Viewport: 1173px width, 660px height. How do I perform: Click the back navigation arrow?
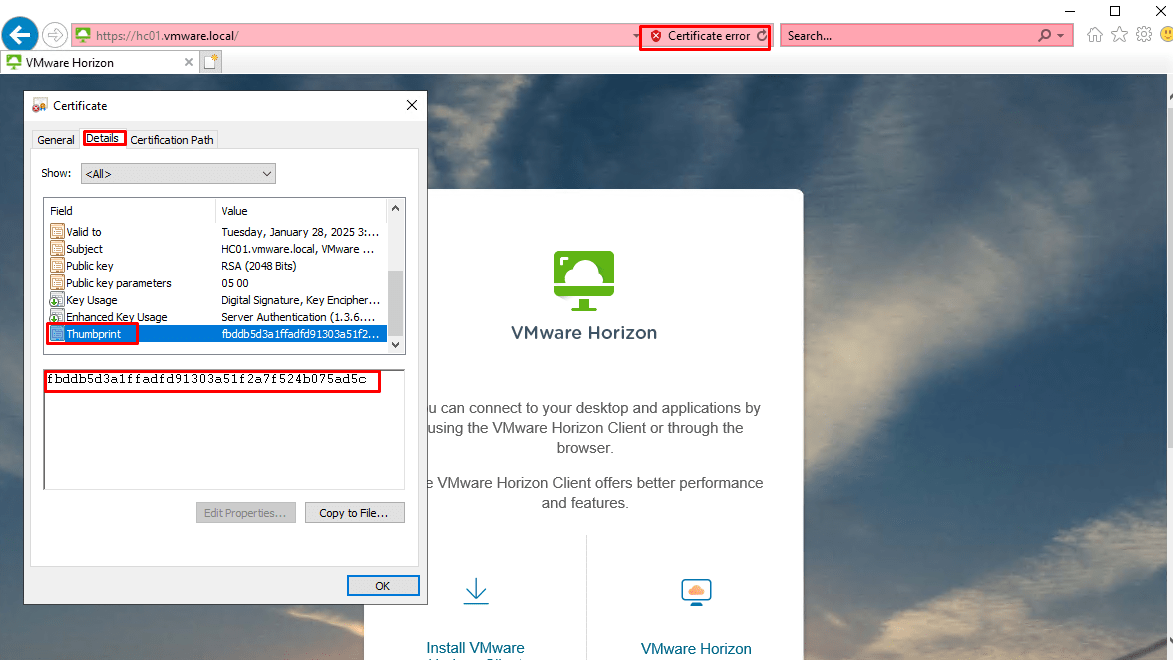click(19, 34)
